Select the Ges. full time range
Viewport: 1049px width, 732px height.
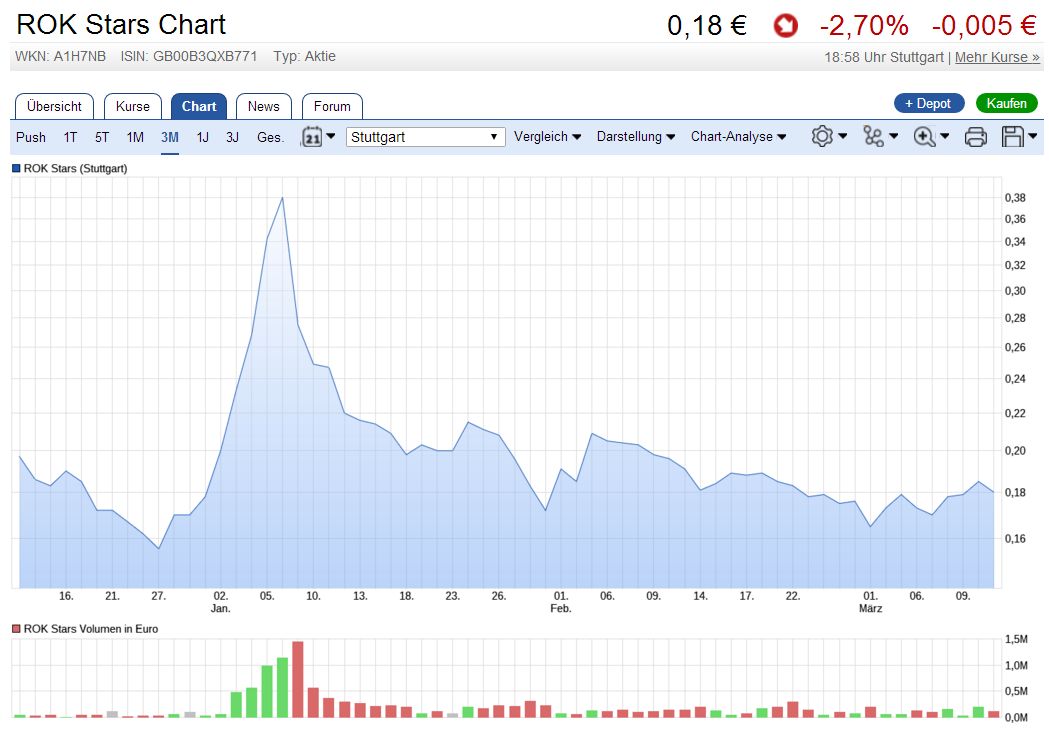(270, 137)
